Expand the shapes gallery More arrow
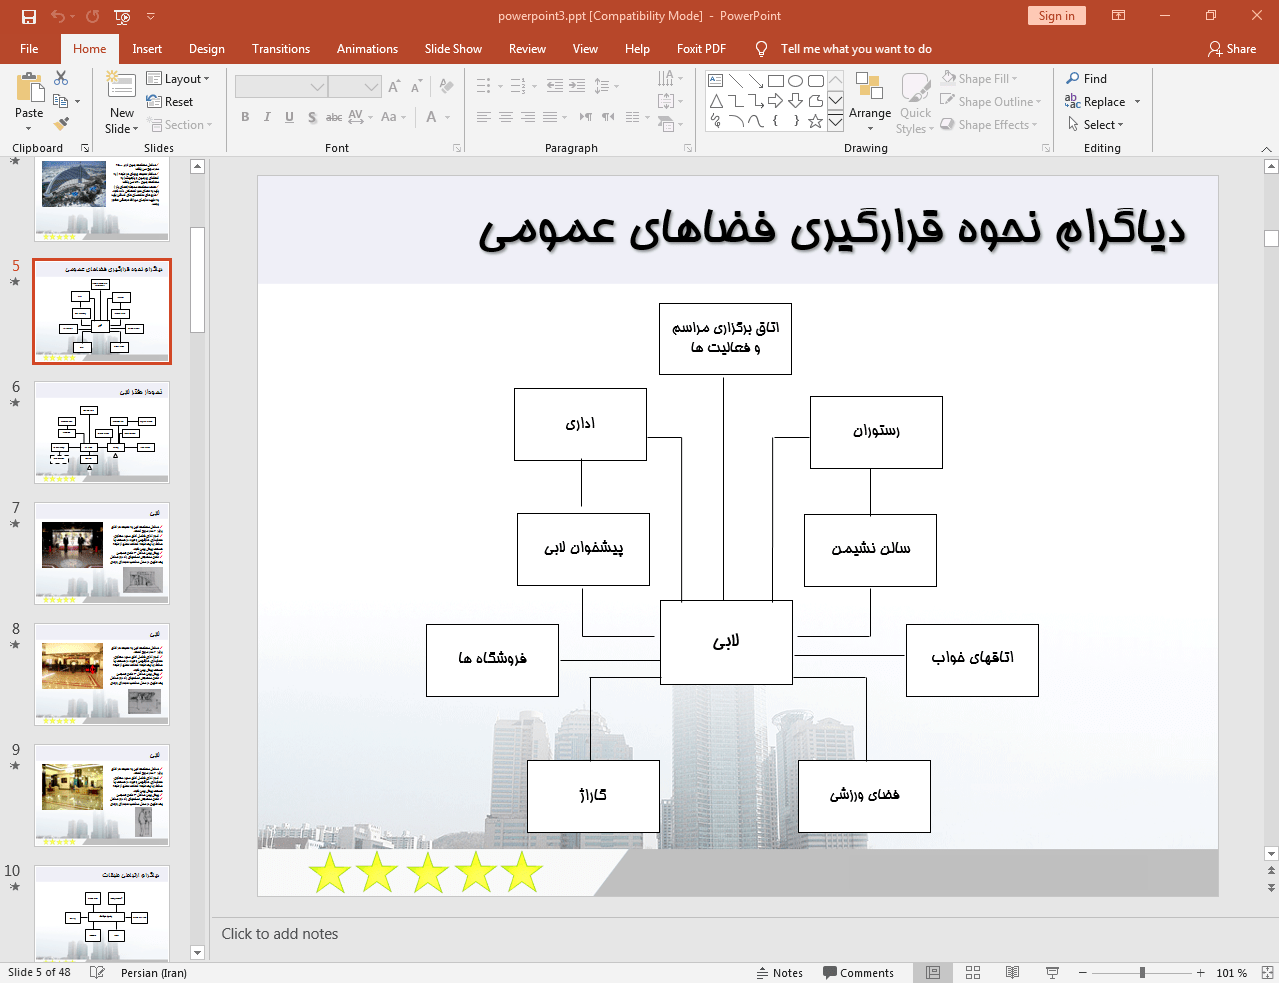The height and width of the screenshot is (983, 1279). point(836,121)
